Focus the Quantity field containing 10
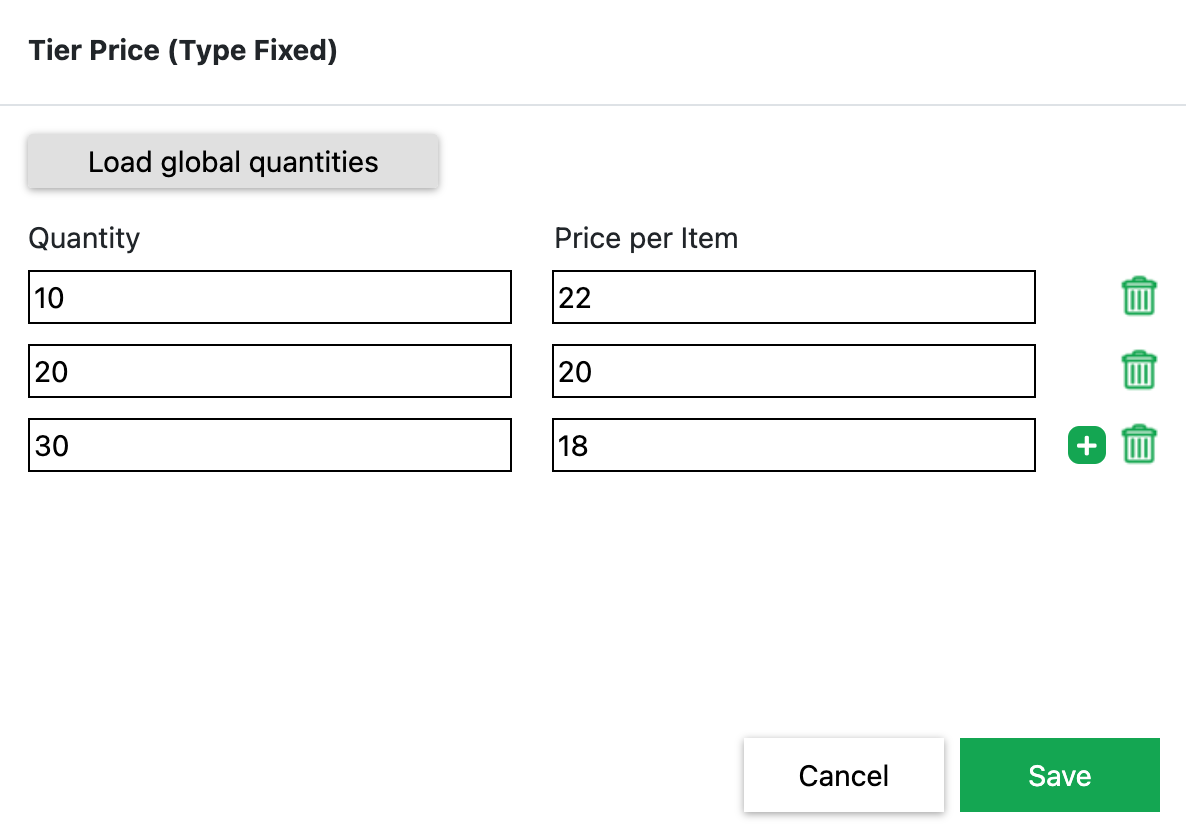Viewport: 1186px width, 838px height. click(270, 297)
